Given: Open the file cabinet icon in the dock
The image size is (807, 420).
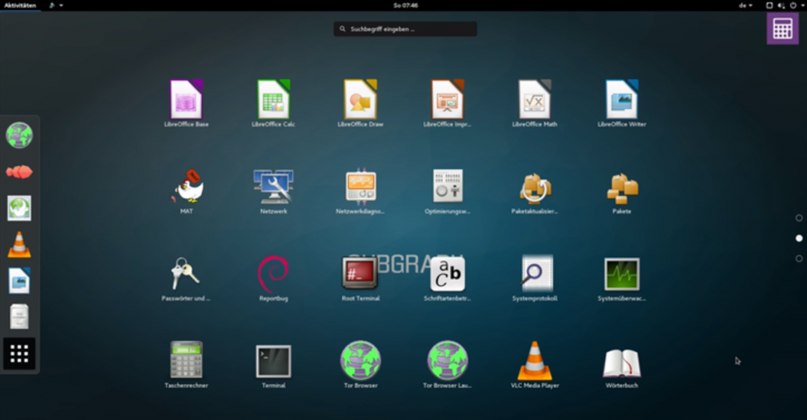Looking at the screenshot, I should point(19,317).
